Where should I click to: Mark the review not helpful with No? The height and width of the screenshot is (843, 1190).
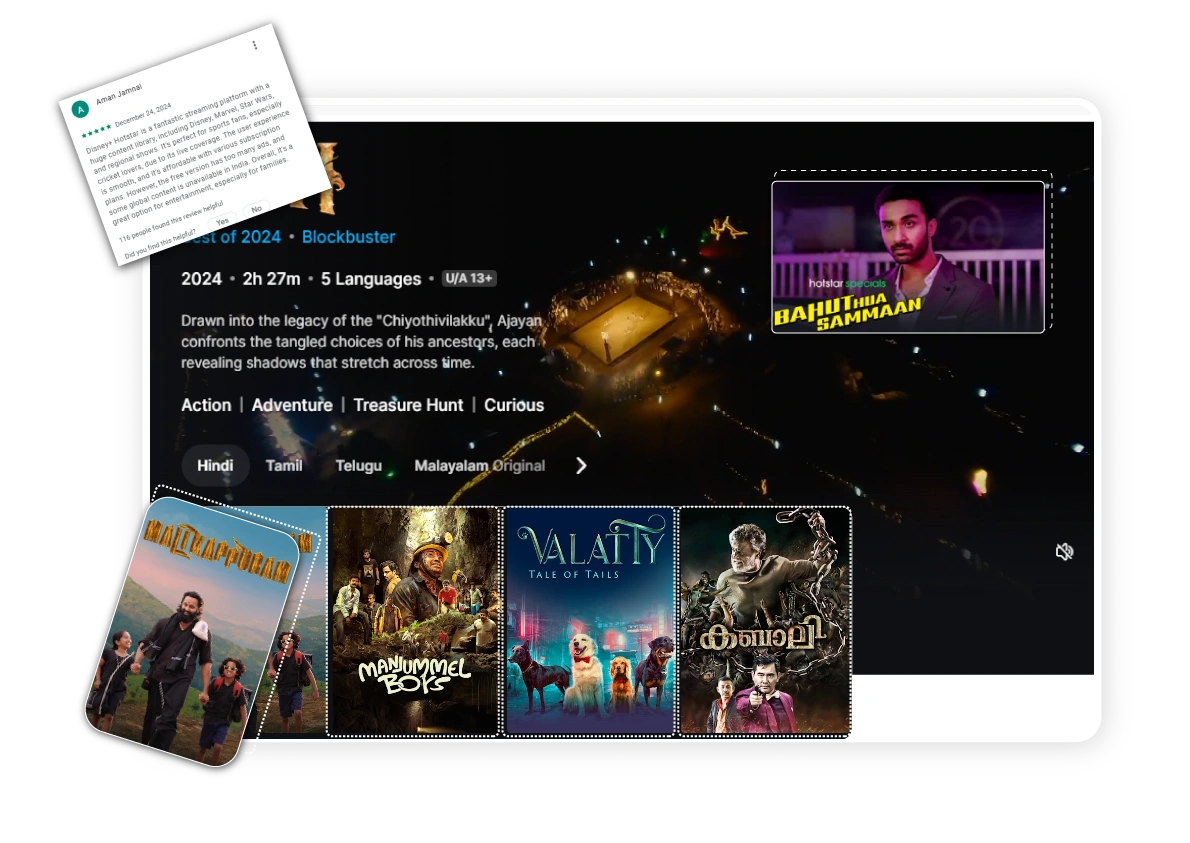coord(257,209)
